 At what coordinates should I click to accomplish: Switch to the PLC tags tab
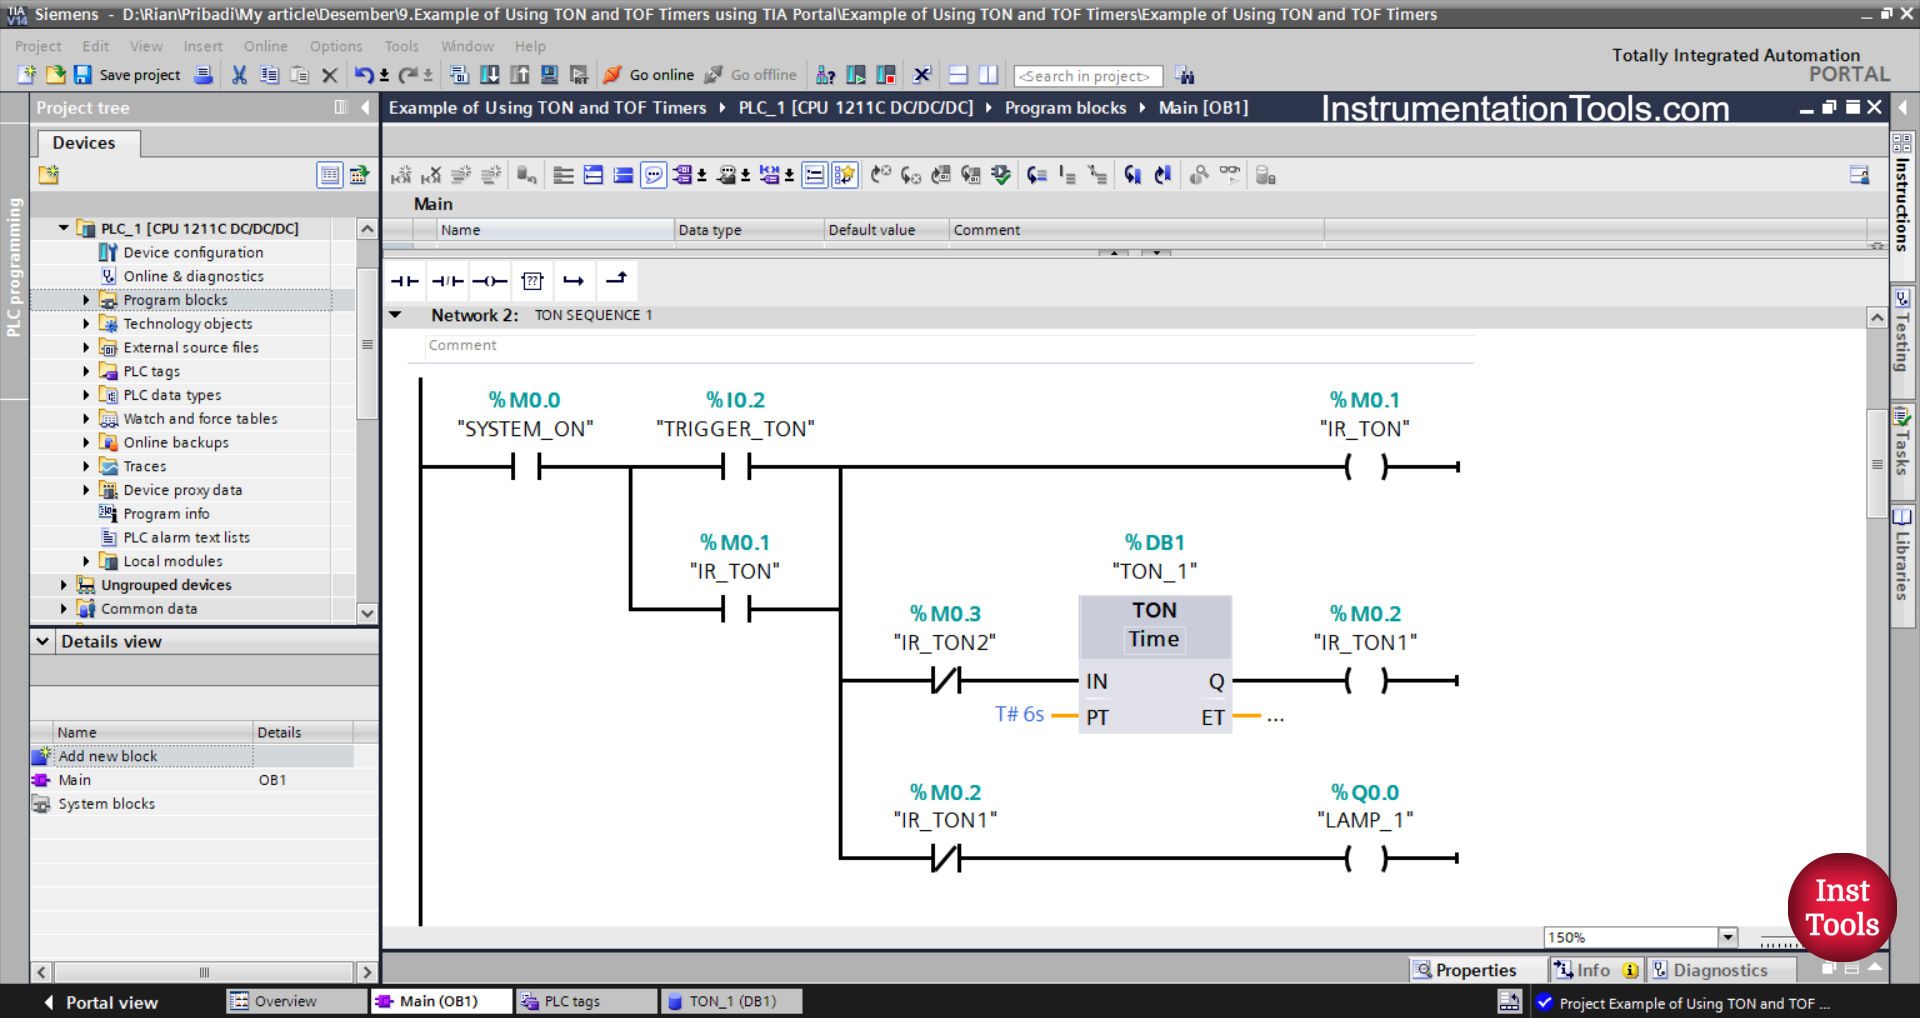(585, 1001)
